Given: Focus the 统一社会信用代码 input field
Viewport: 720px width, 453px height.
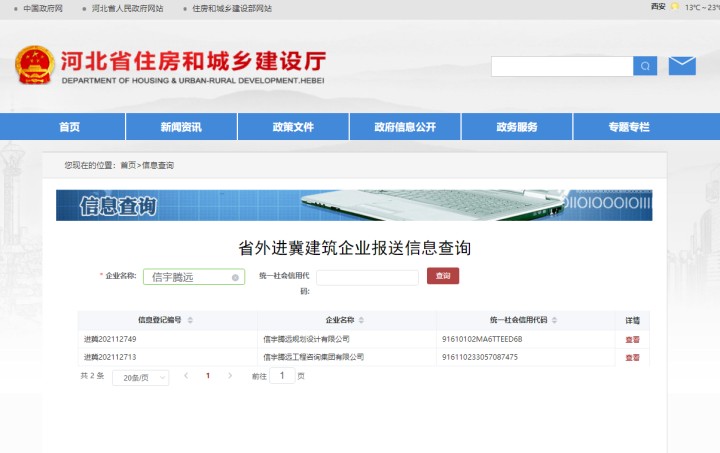Looking at the screenshot, I should click(367, 277).
